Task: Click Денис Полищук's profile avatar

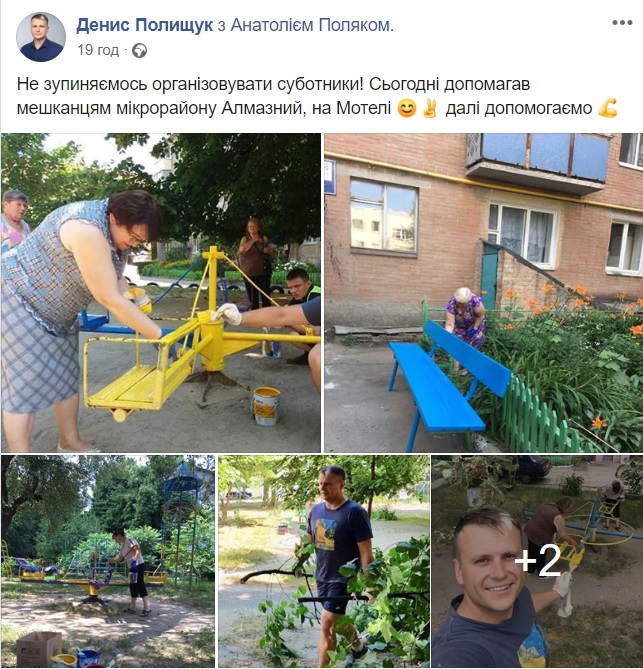Action: pyautogui.click(x=41, y=37)
